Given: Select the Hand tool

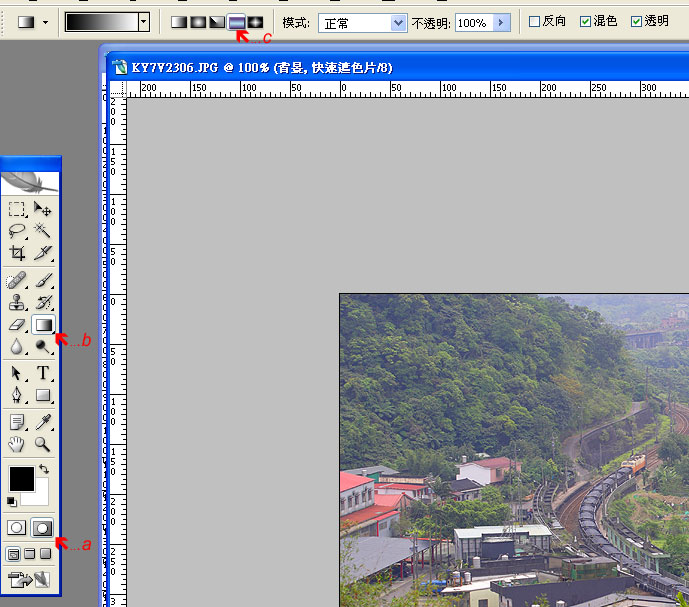Looking at the screenshot, I should pos(17,444).
